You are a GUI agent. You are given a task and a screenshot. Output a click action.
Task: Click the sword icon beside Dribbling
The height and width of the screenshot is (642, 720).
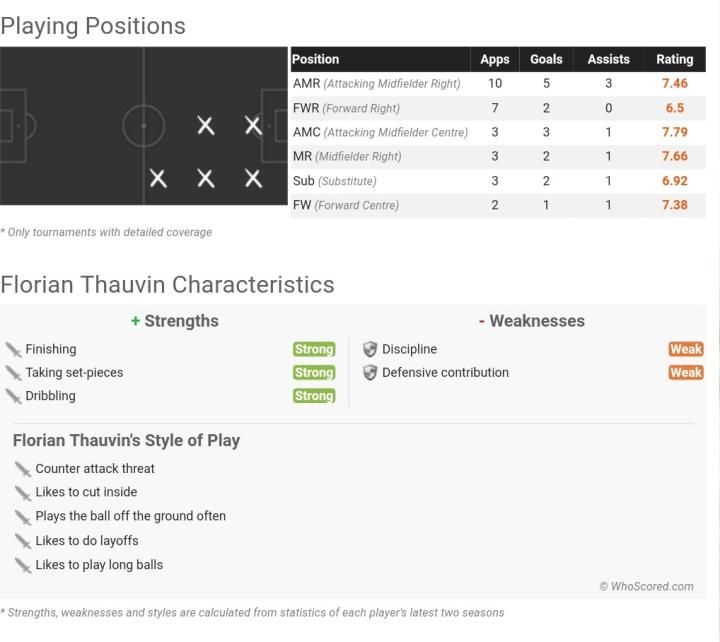(x=13, y=396)
